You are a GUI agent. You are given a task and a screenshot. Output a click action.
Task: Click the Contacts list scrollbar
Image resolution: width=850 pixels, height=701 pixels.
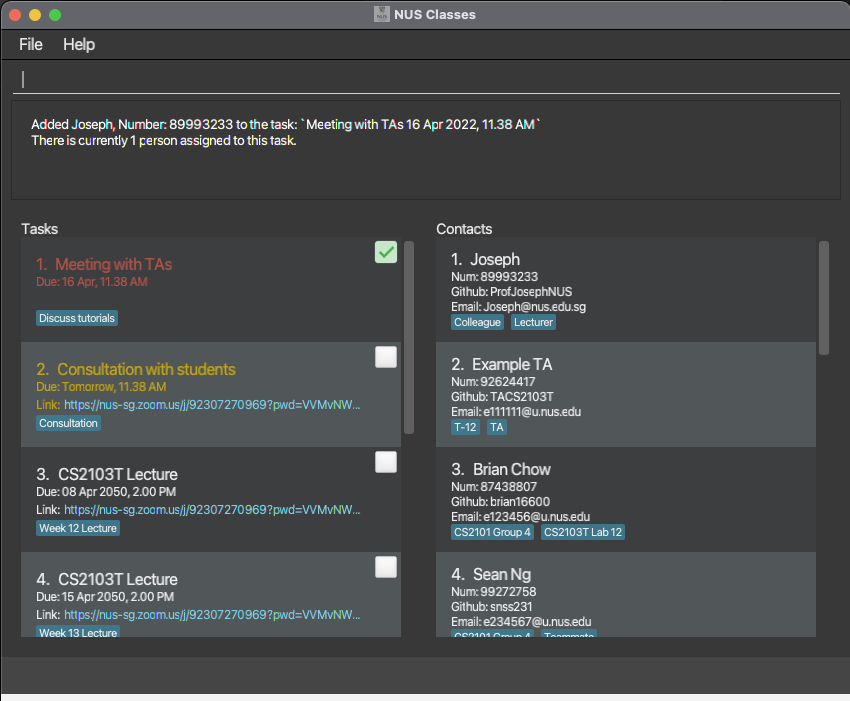coord(824,298)
